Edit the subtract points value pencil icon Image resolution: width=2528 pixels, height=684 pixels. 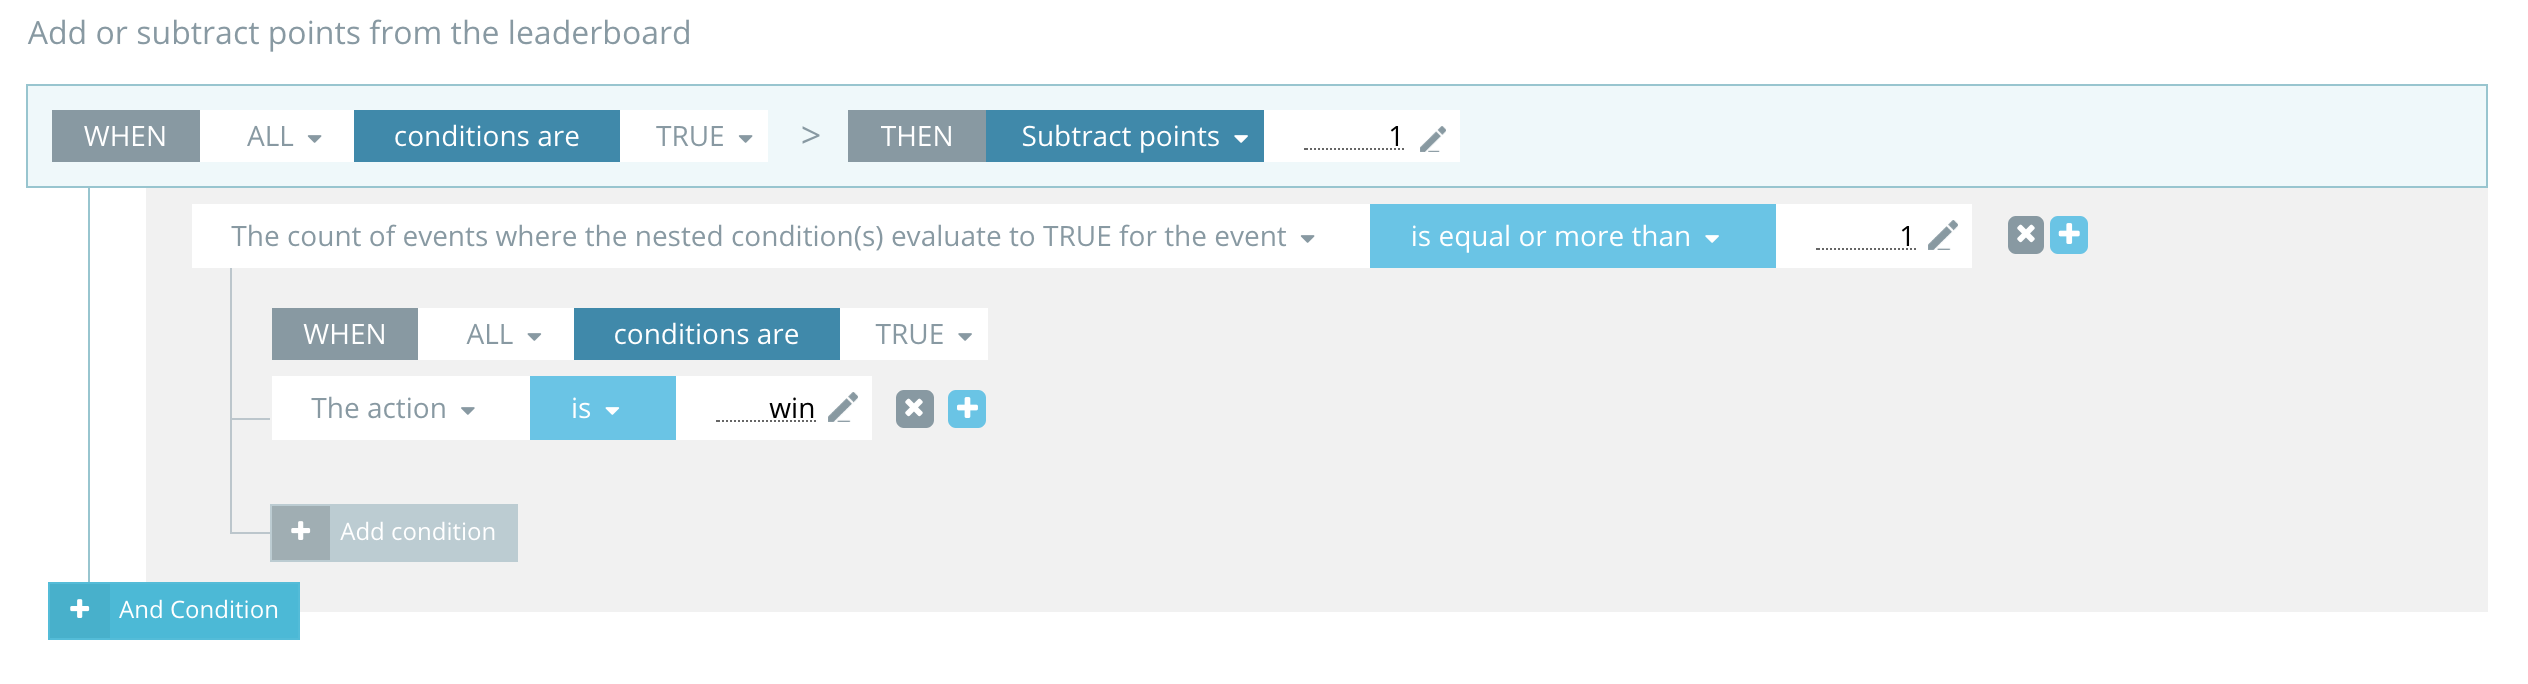coord(1433,138)
